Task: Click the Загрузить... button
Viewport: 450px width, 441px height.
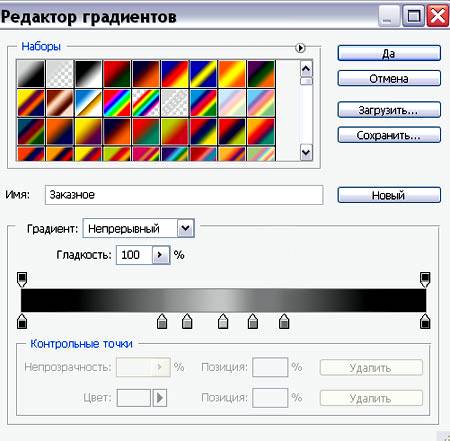Action: (389, 110)
